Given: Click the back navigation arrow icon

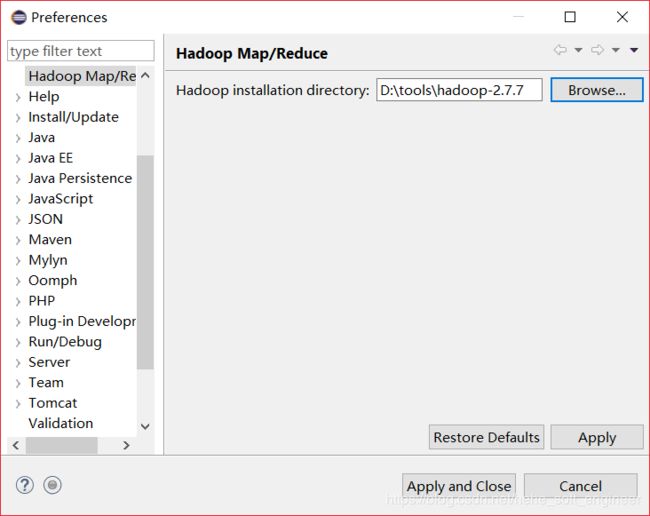Looking at the screenshot, I should [x=560, y=50].
